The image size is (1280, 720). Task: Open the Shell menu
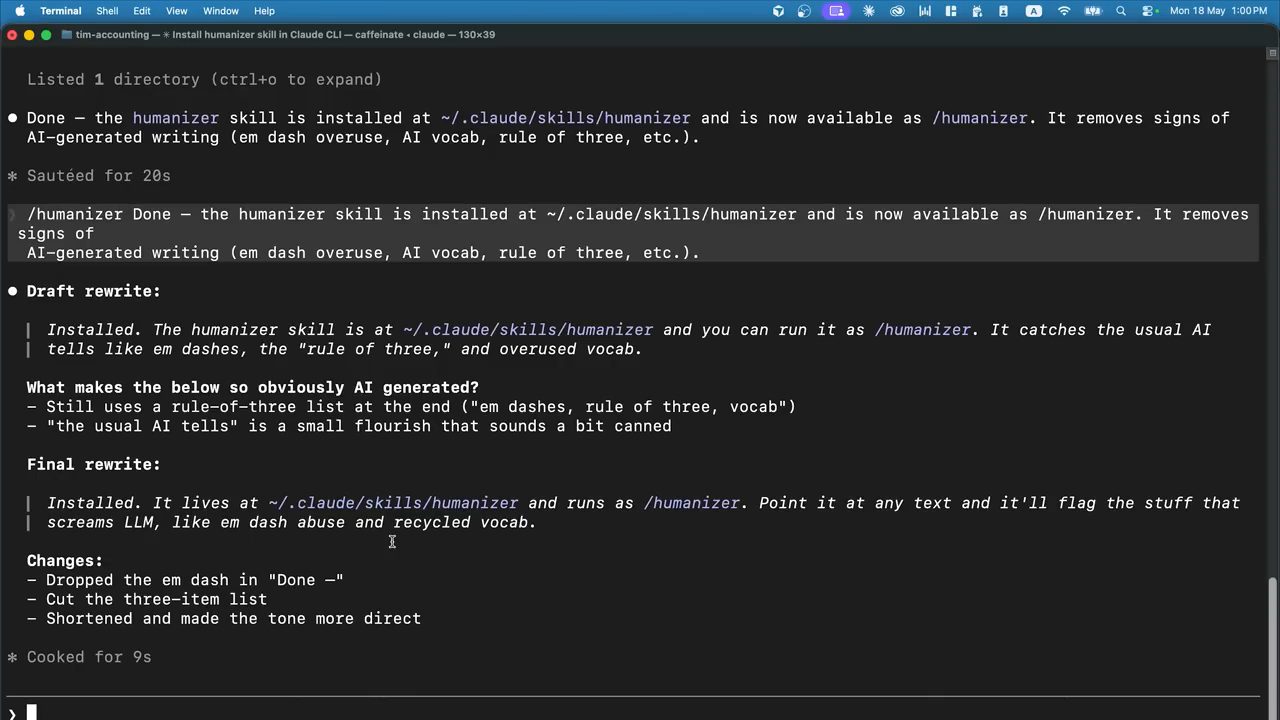[107, 11]
